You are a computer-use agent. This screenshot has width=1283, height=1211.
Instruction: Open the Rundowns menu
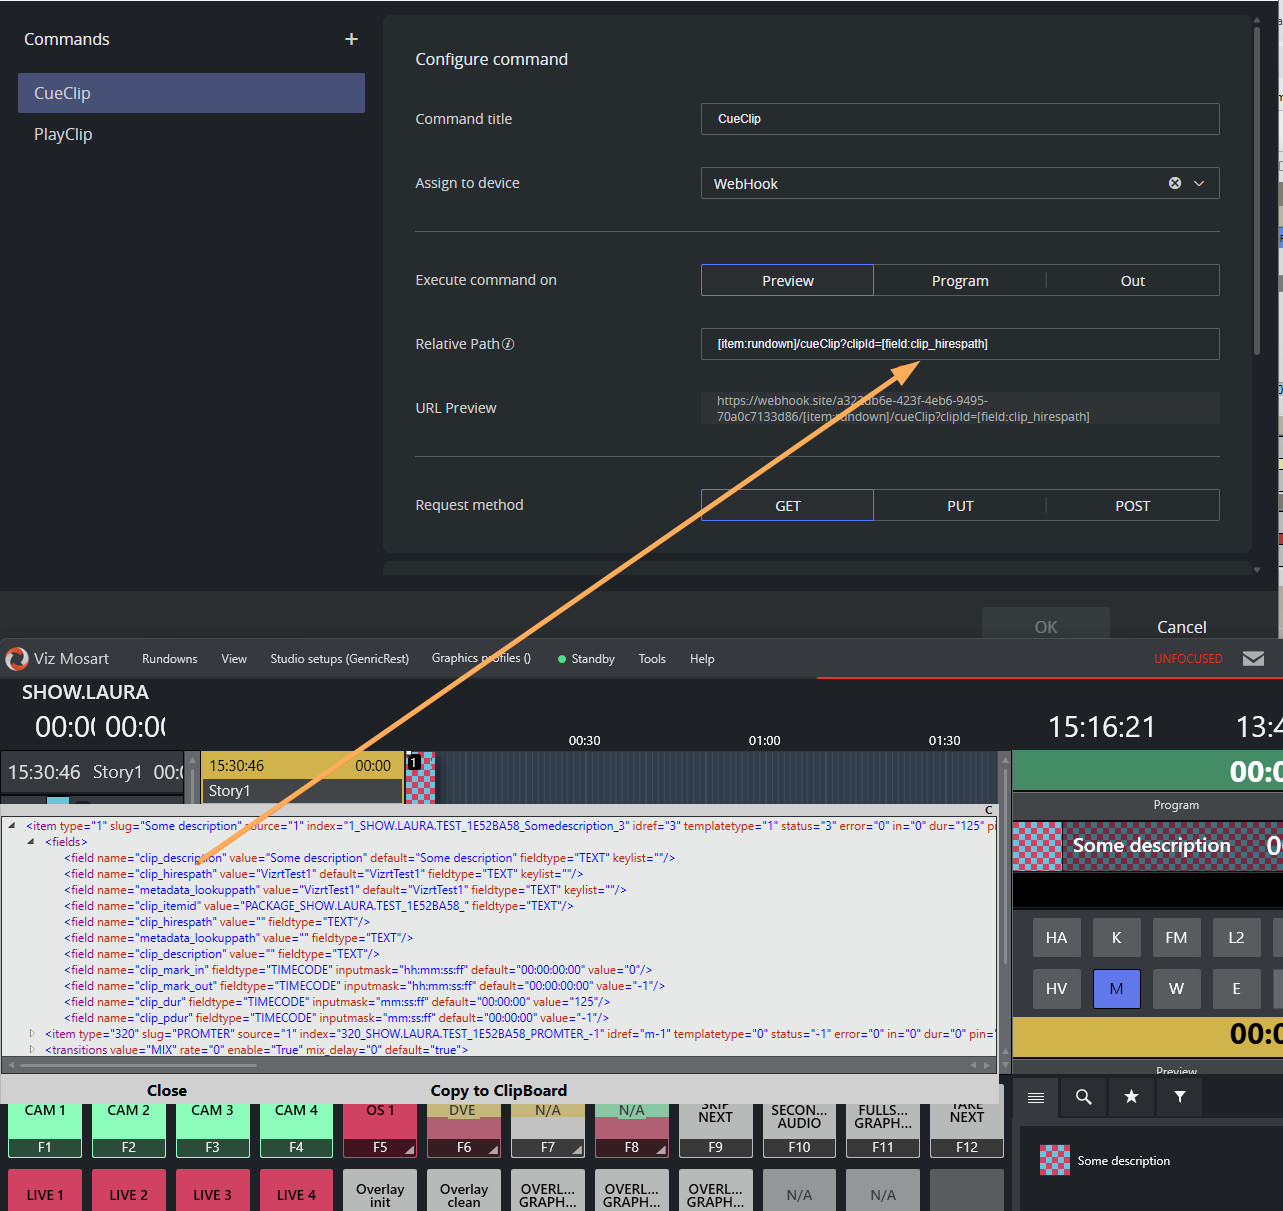click(169, 659)
